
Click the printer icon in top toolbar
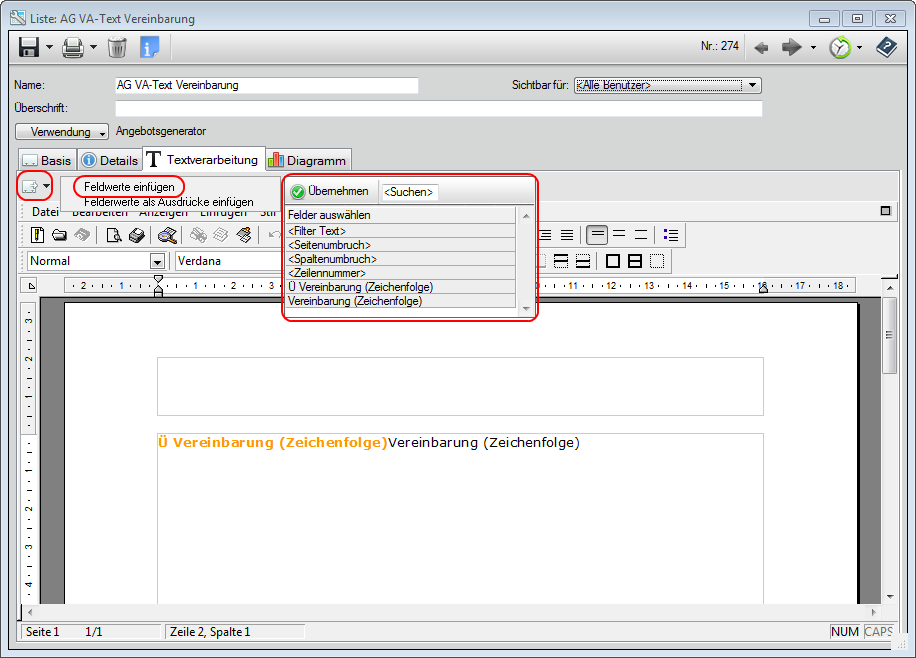click(x=73, y=47)
